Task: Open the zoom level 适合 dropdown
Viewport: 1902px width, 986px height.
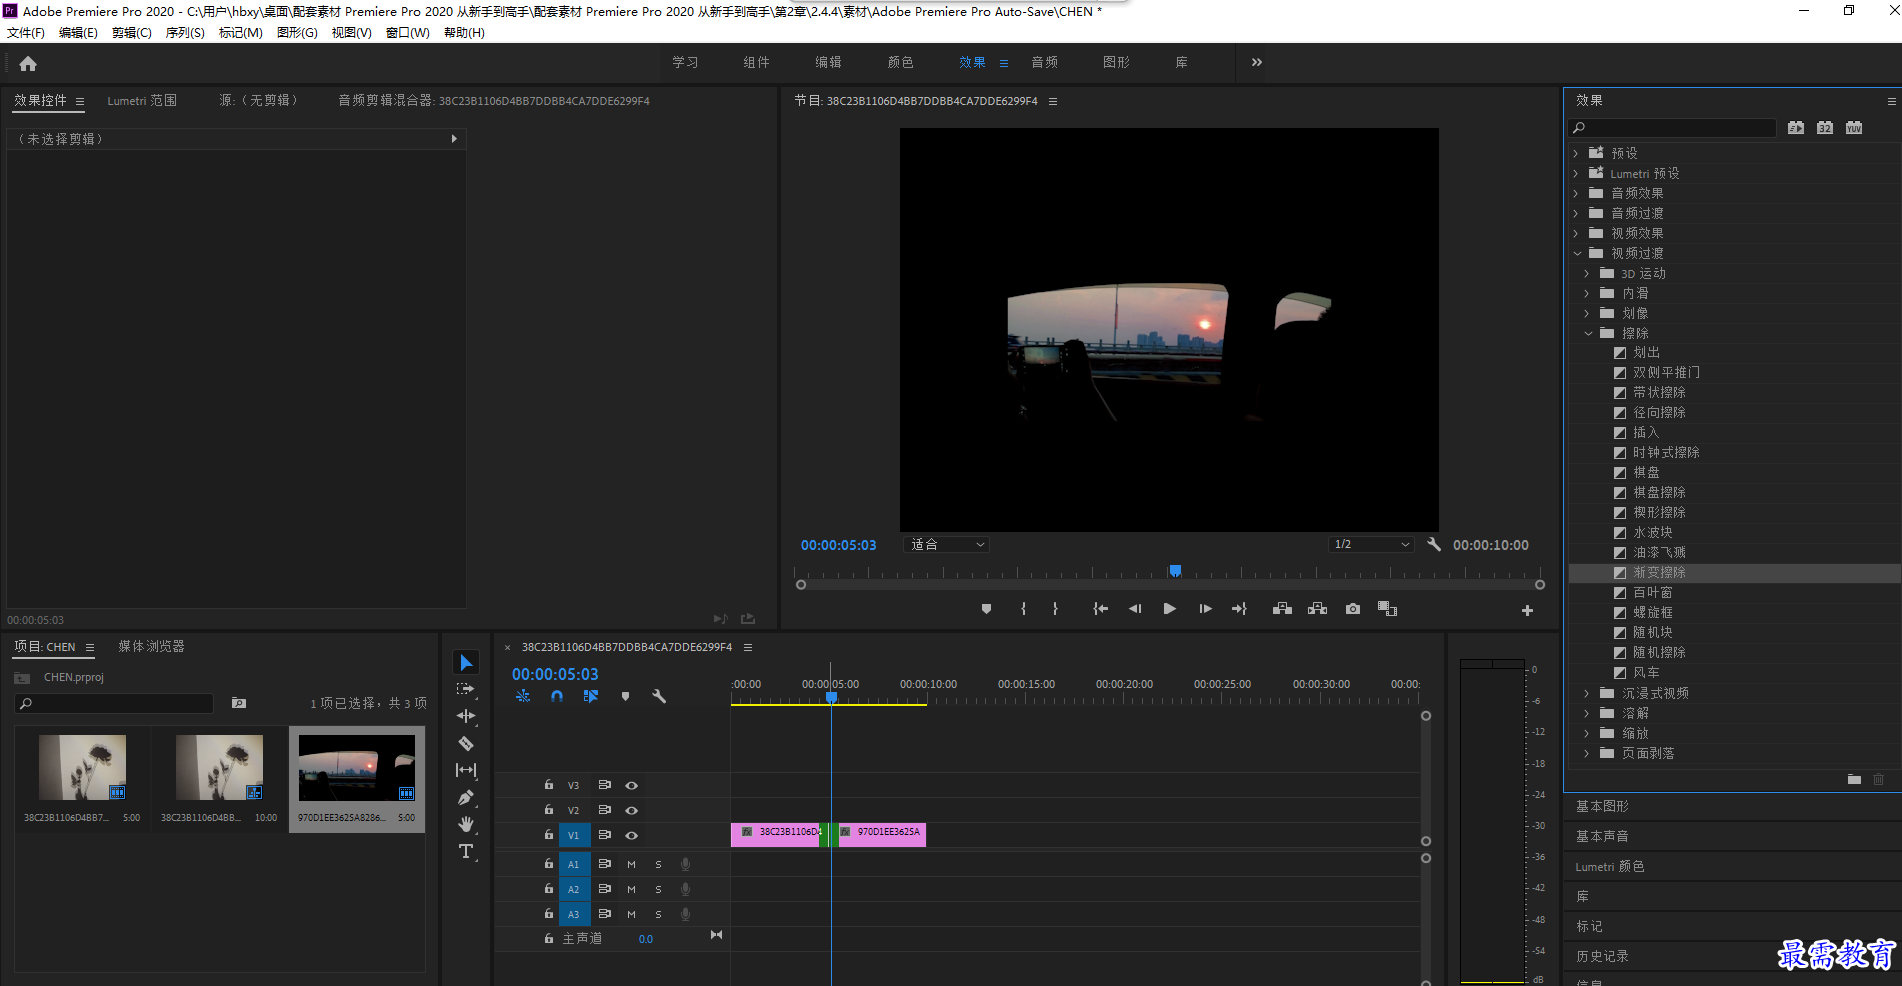Action: click(946, 545)
